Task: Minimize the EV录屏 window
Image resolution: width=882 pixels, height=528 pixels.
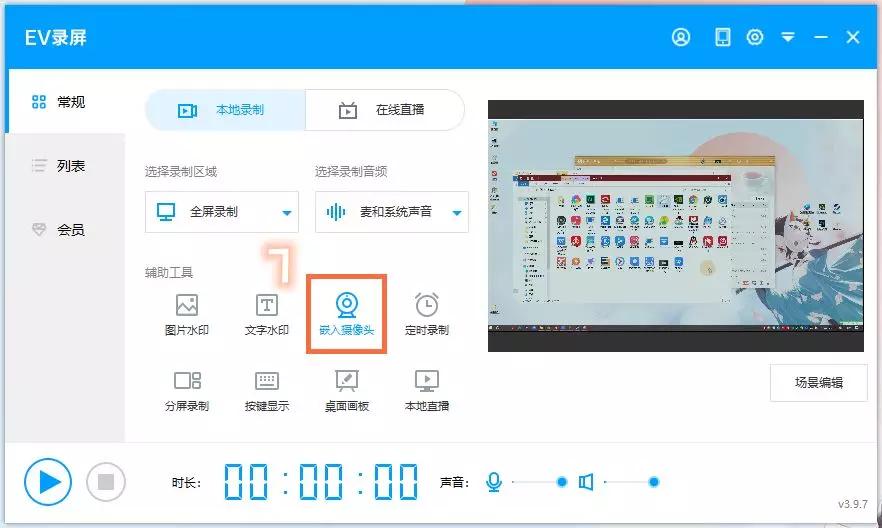Action: (x=821, y=37)
